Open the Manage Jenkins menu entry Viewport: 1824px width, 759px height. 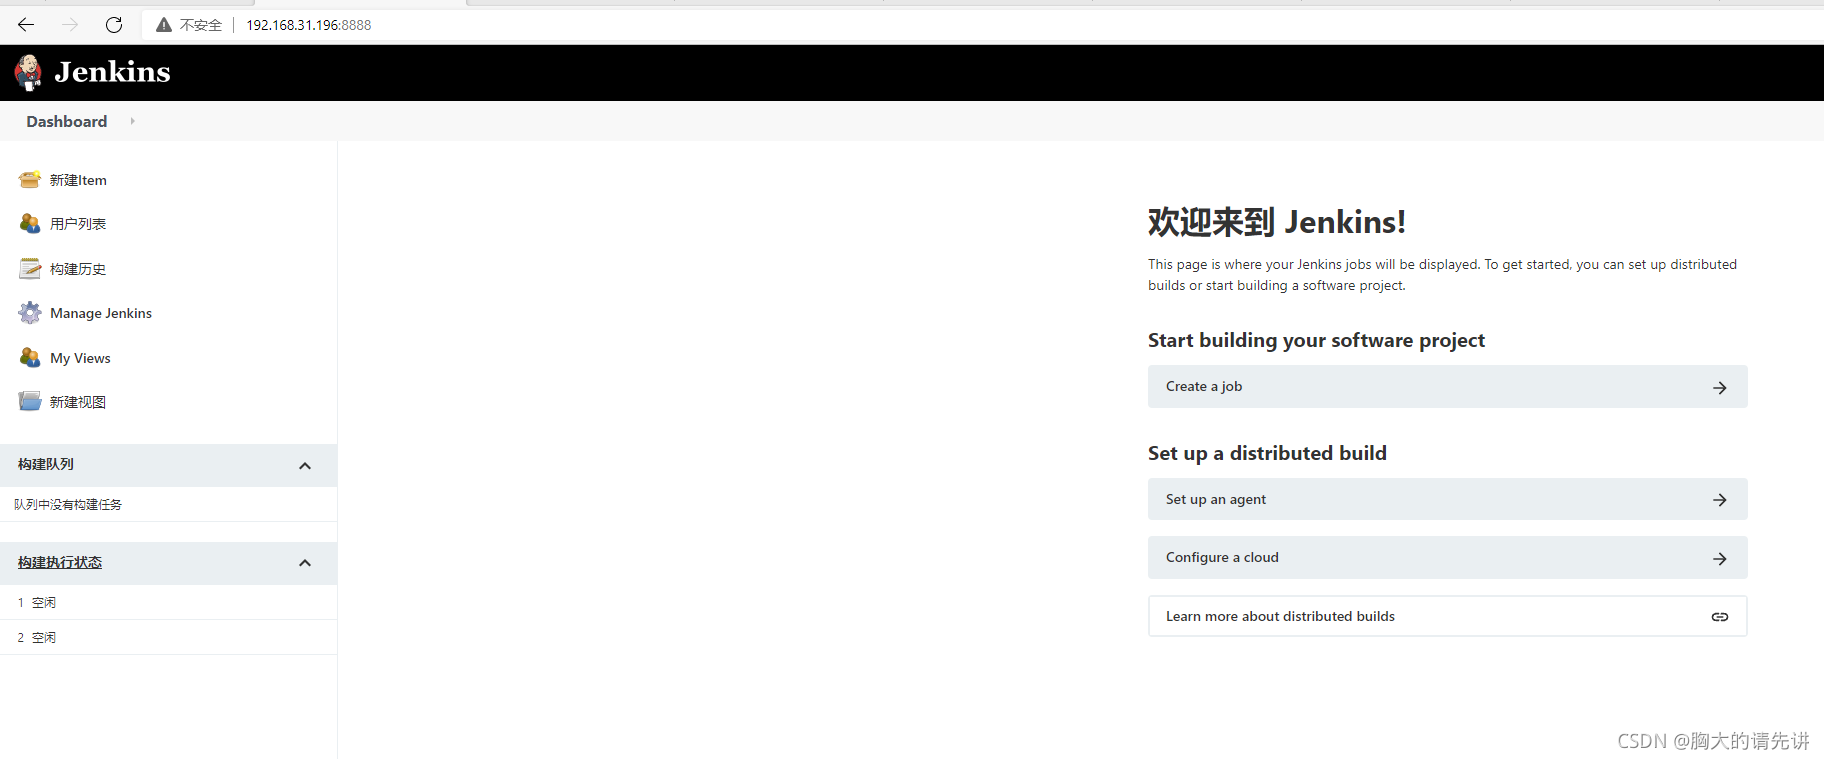coord(101,313)
